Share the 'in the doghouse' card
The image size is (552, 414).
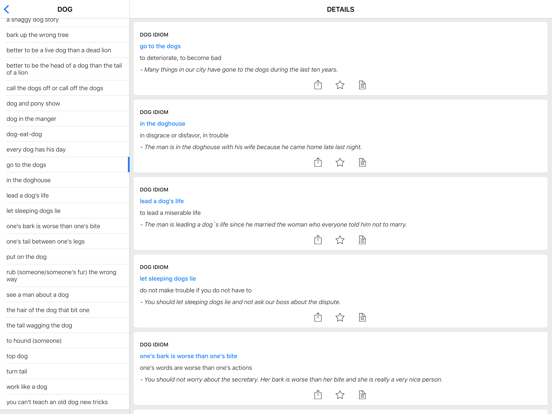318,162
